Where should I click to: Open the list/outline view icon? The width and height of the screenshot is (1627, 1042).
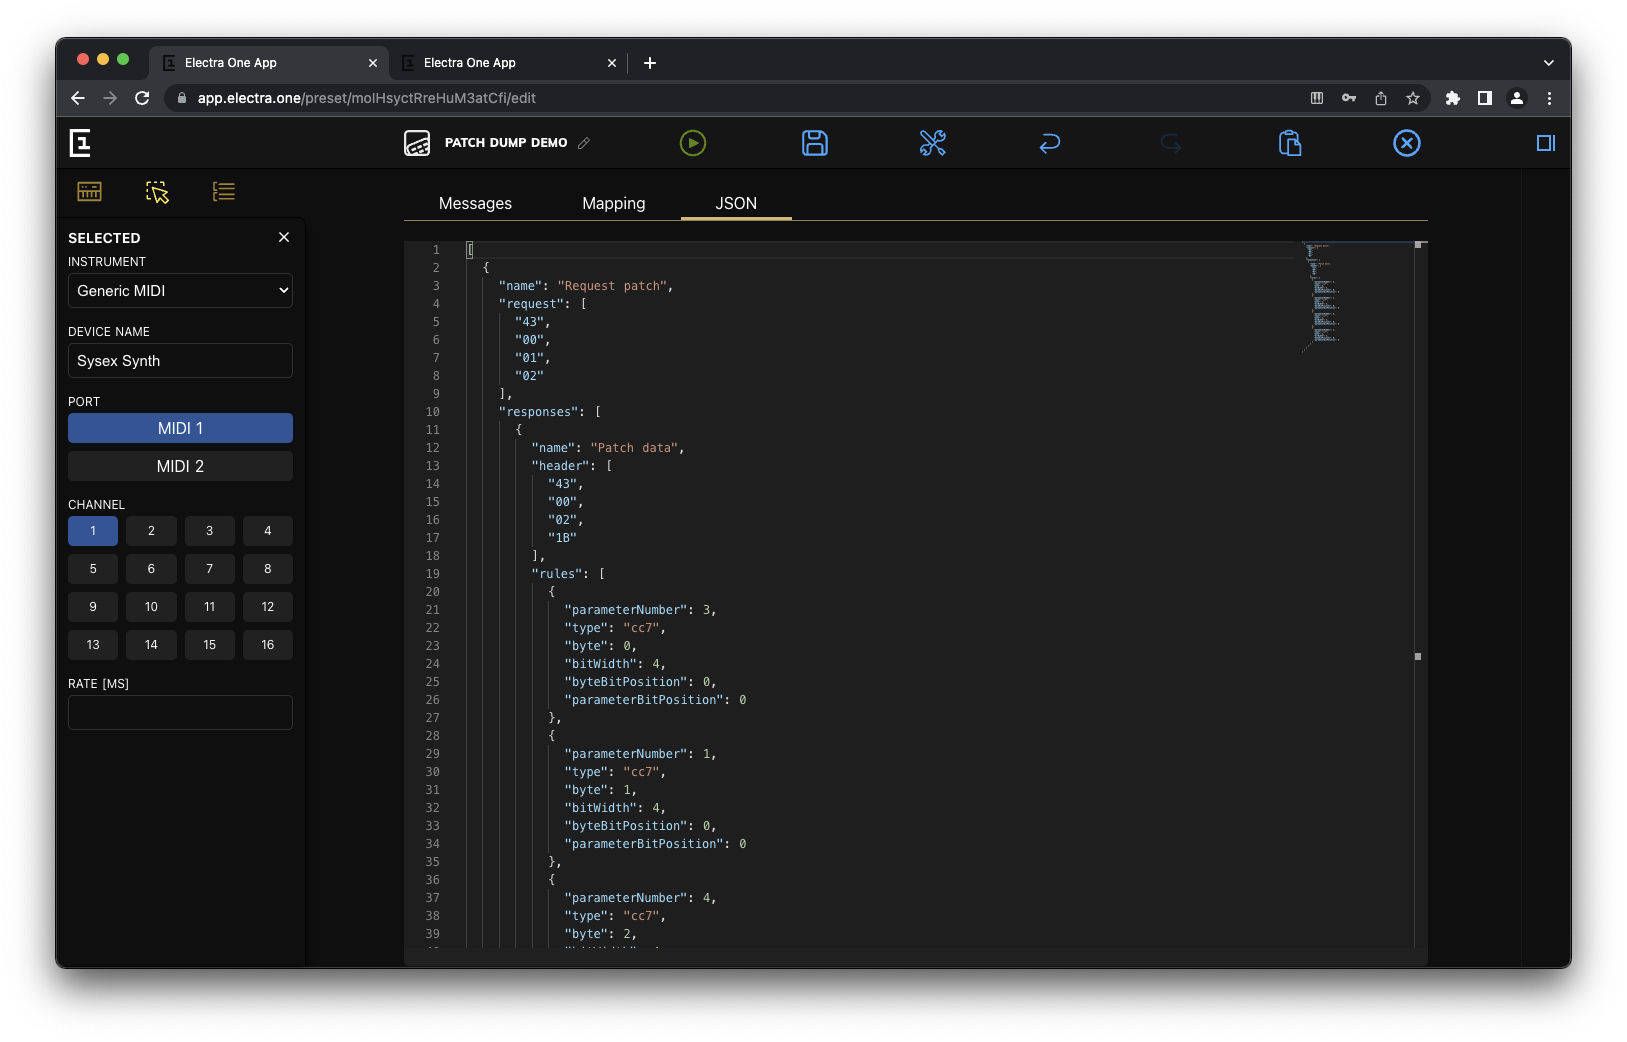pos(223,191)
